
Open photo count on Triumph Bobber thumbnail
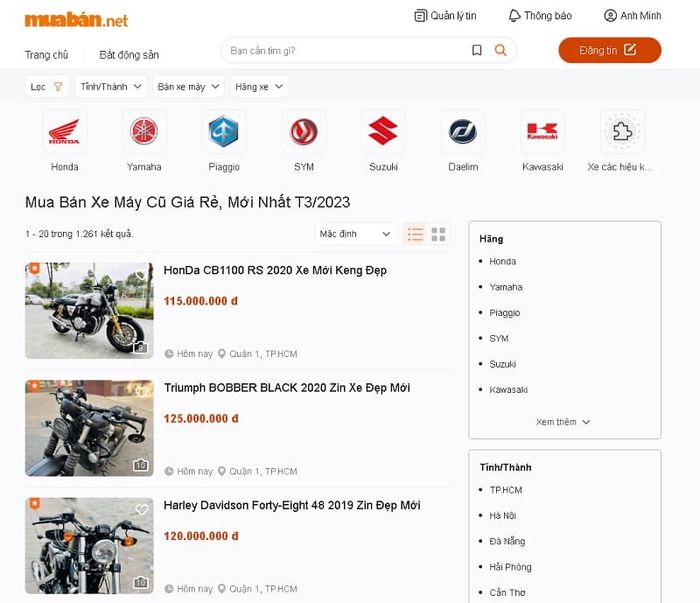[x=141, y=465]
